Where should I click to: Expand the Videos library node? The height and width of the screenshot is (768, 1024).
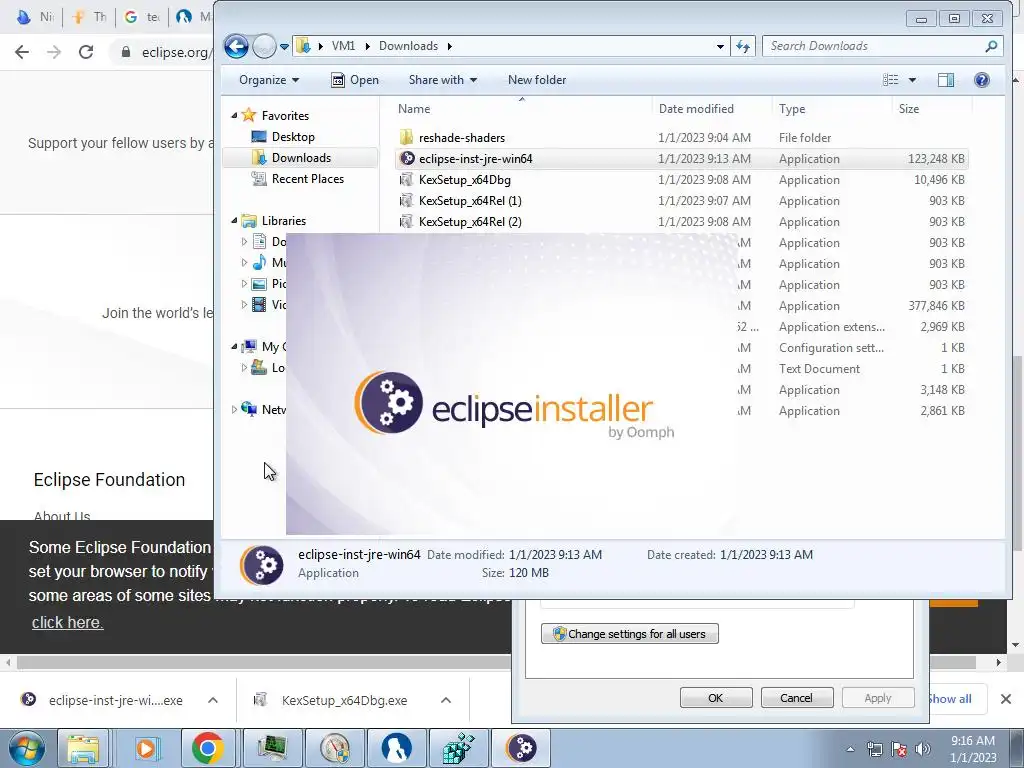coord(244,304)
